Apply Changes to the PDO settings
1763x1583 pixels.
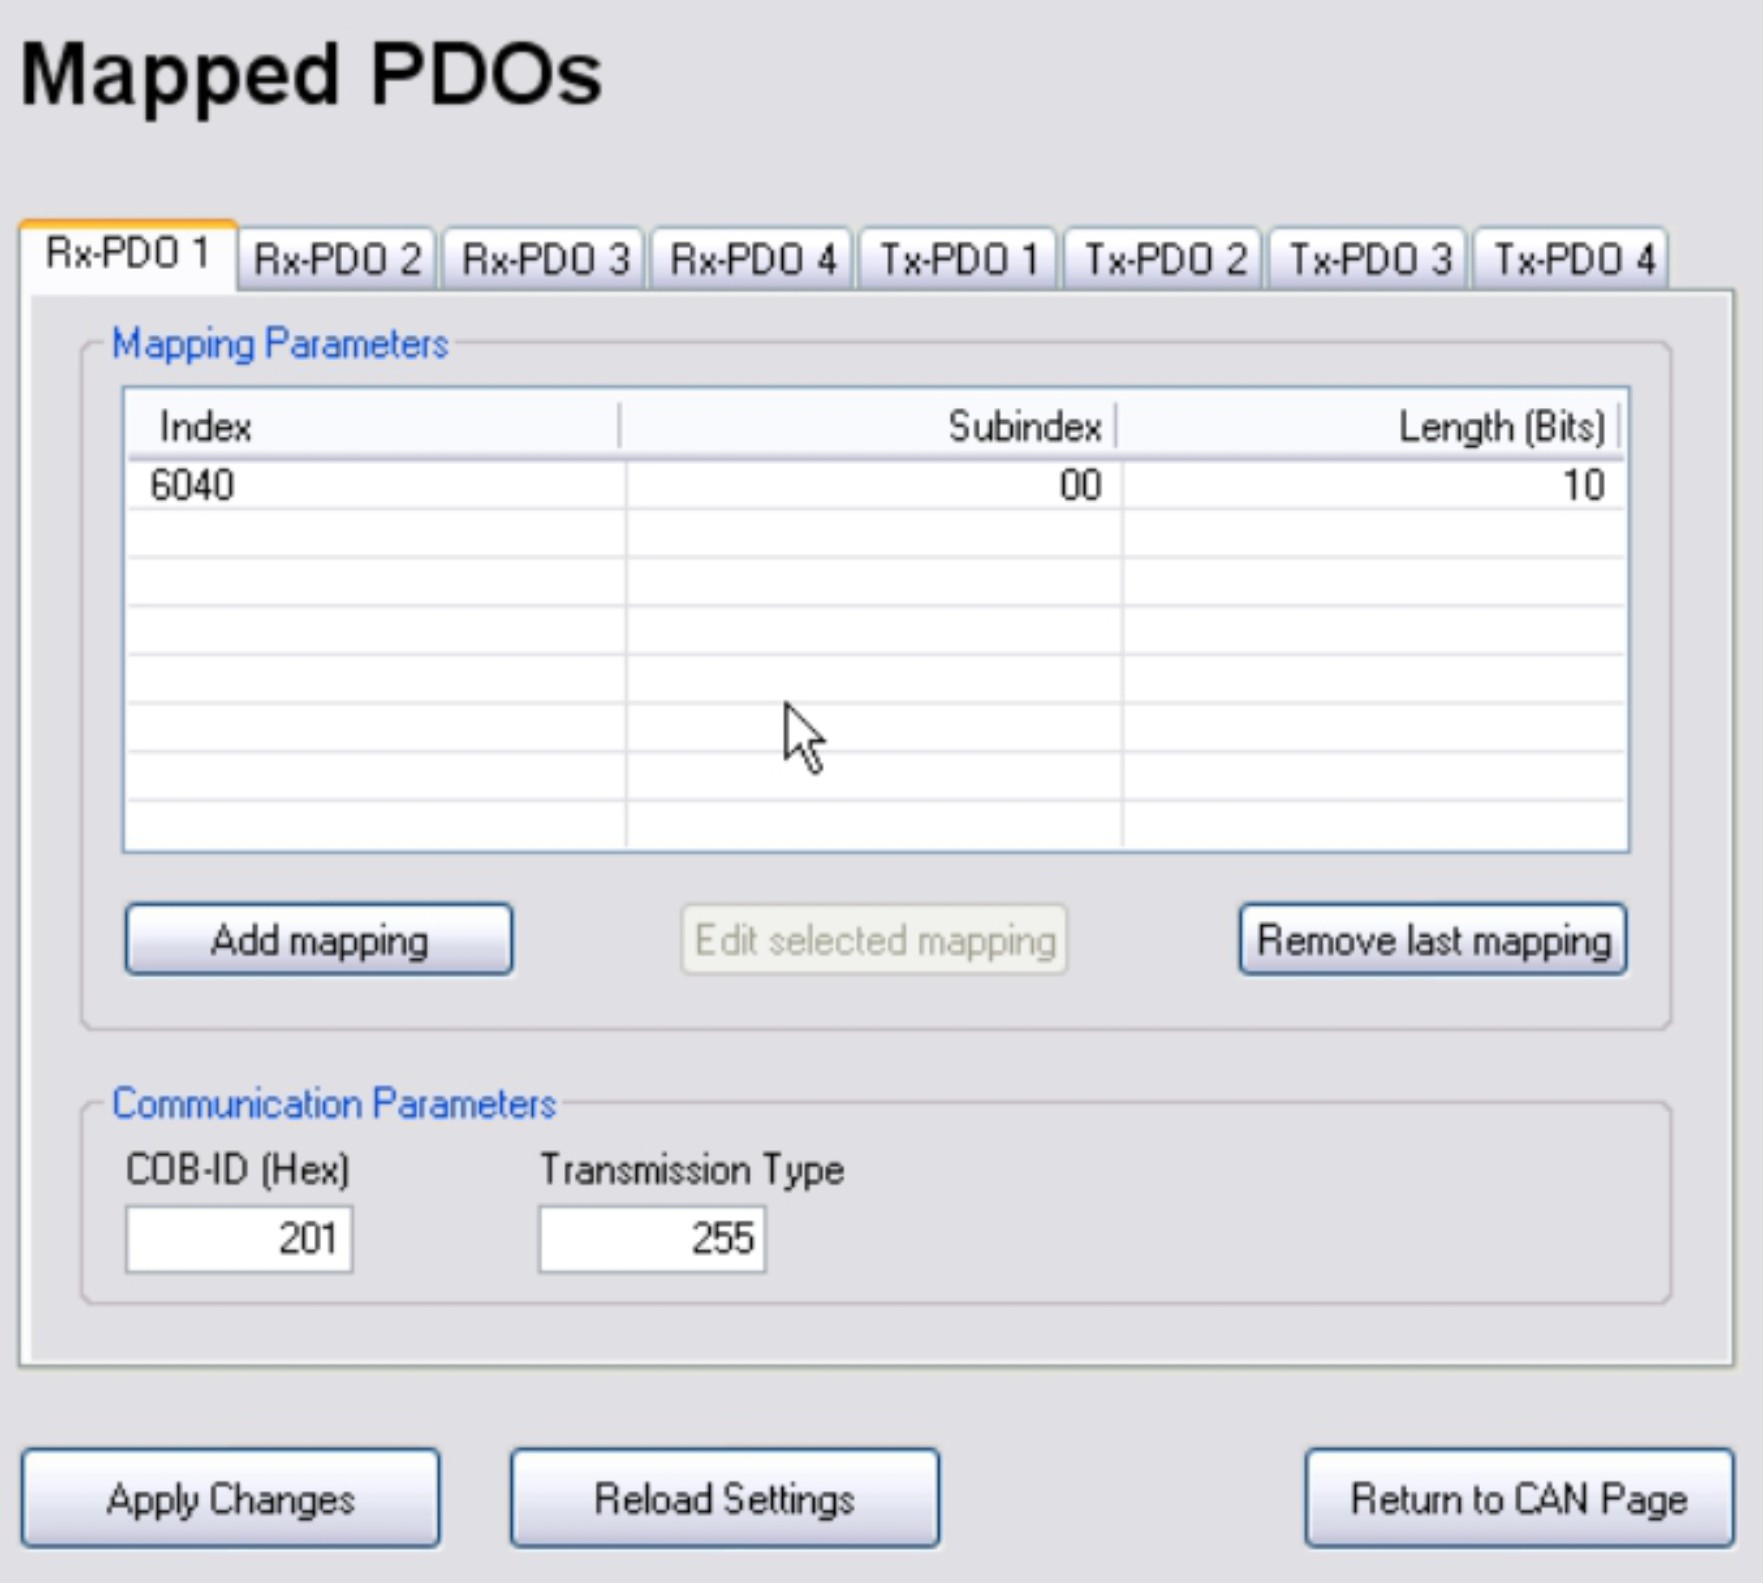click(231, 1499)
